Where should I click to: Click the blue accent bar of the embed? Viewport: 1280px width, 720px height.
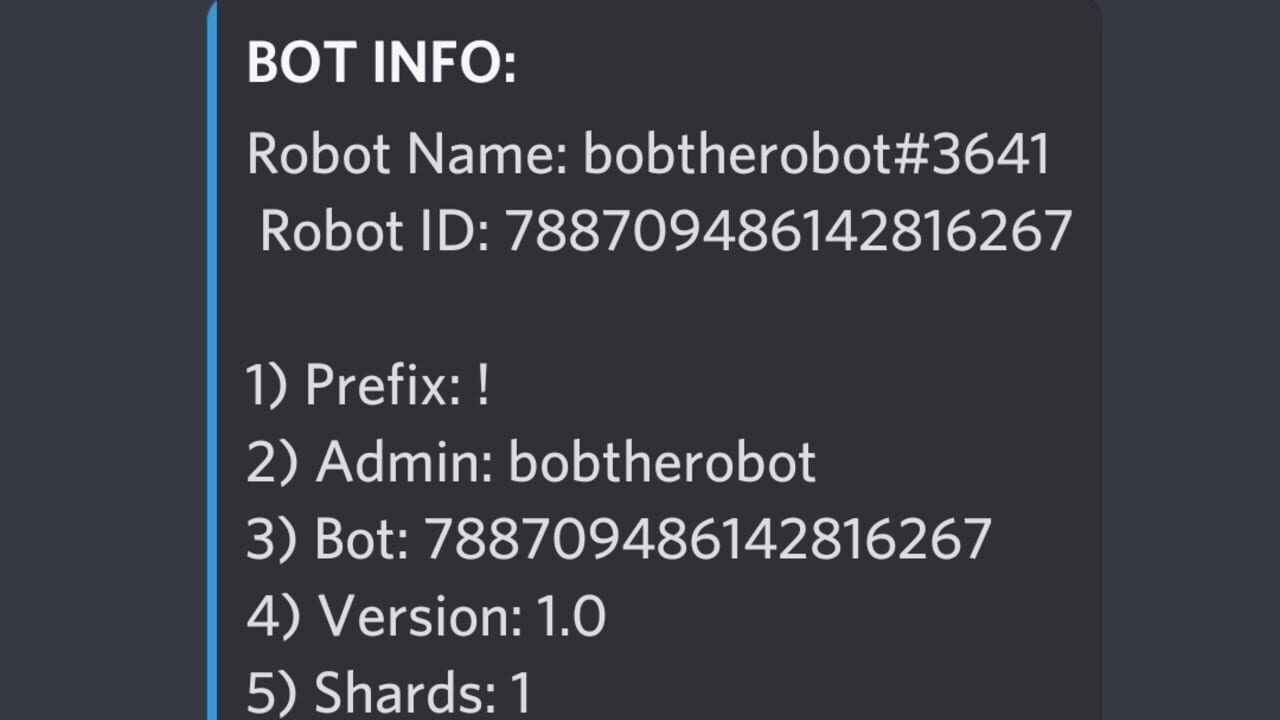(212, 360)
